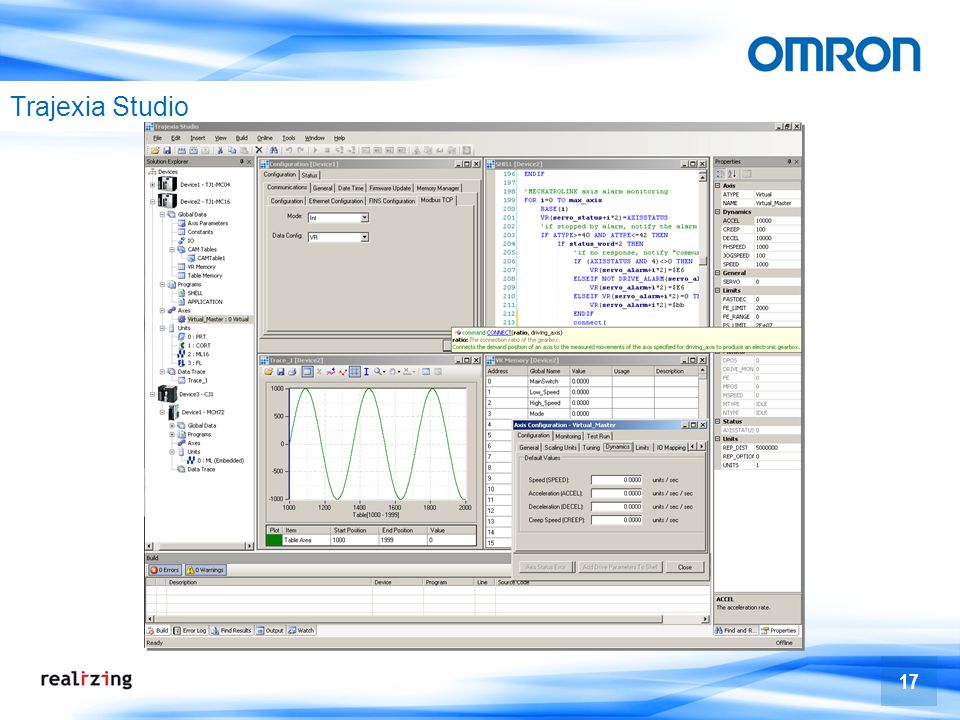The height and width of the screenshot is (720, 960).
Task: Switch to Ethernet Configuration tab
Action: point(336,201)
